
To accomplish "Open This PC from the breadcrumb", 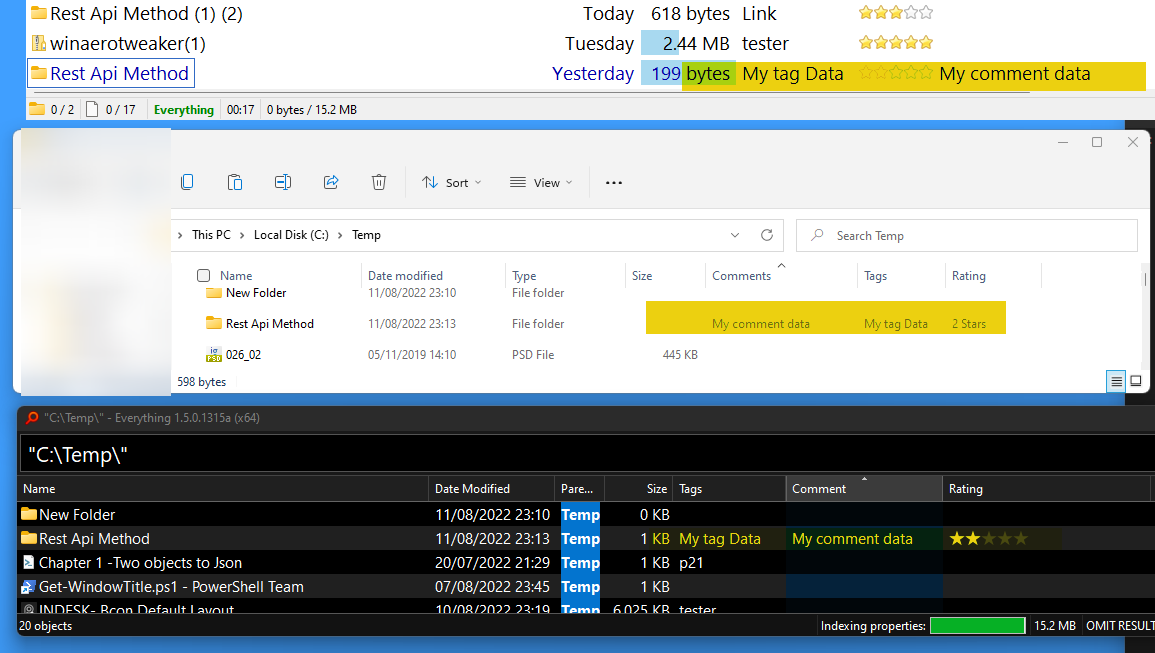I will click(x=210, y=235).
